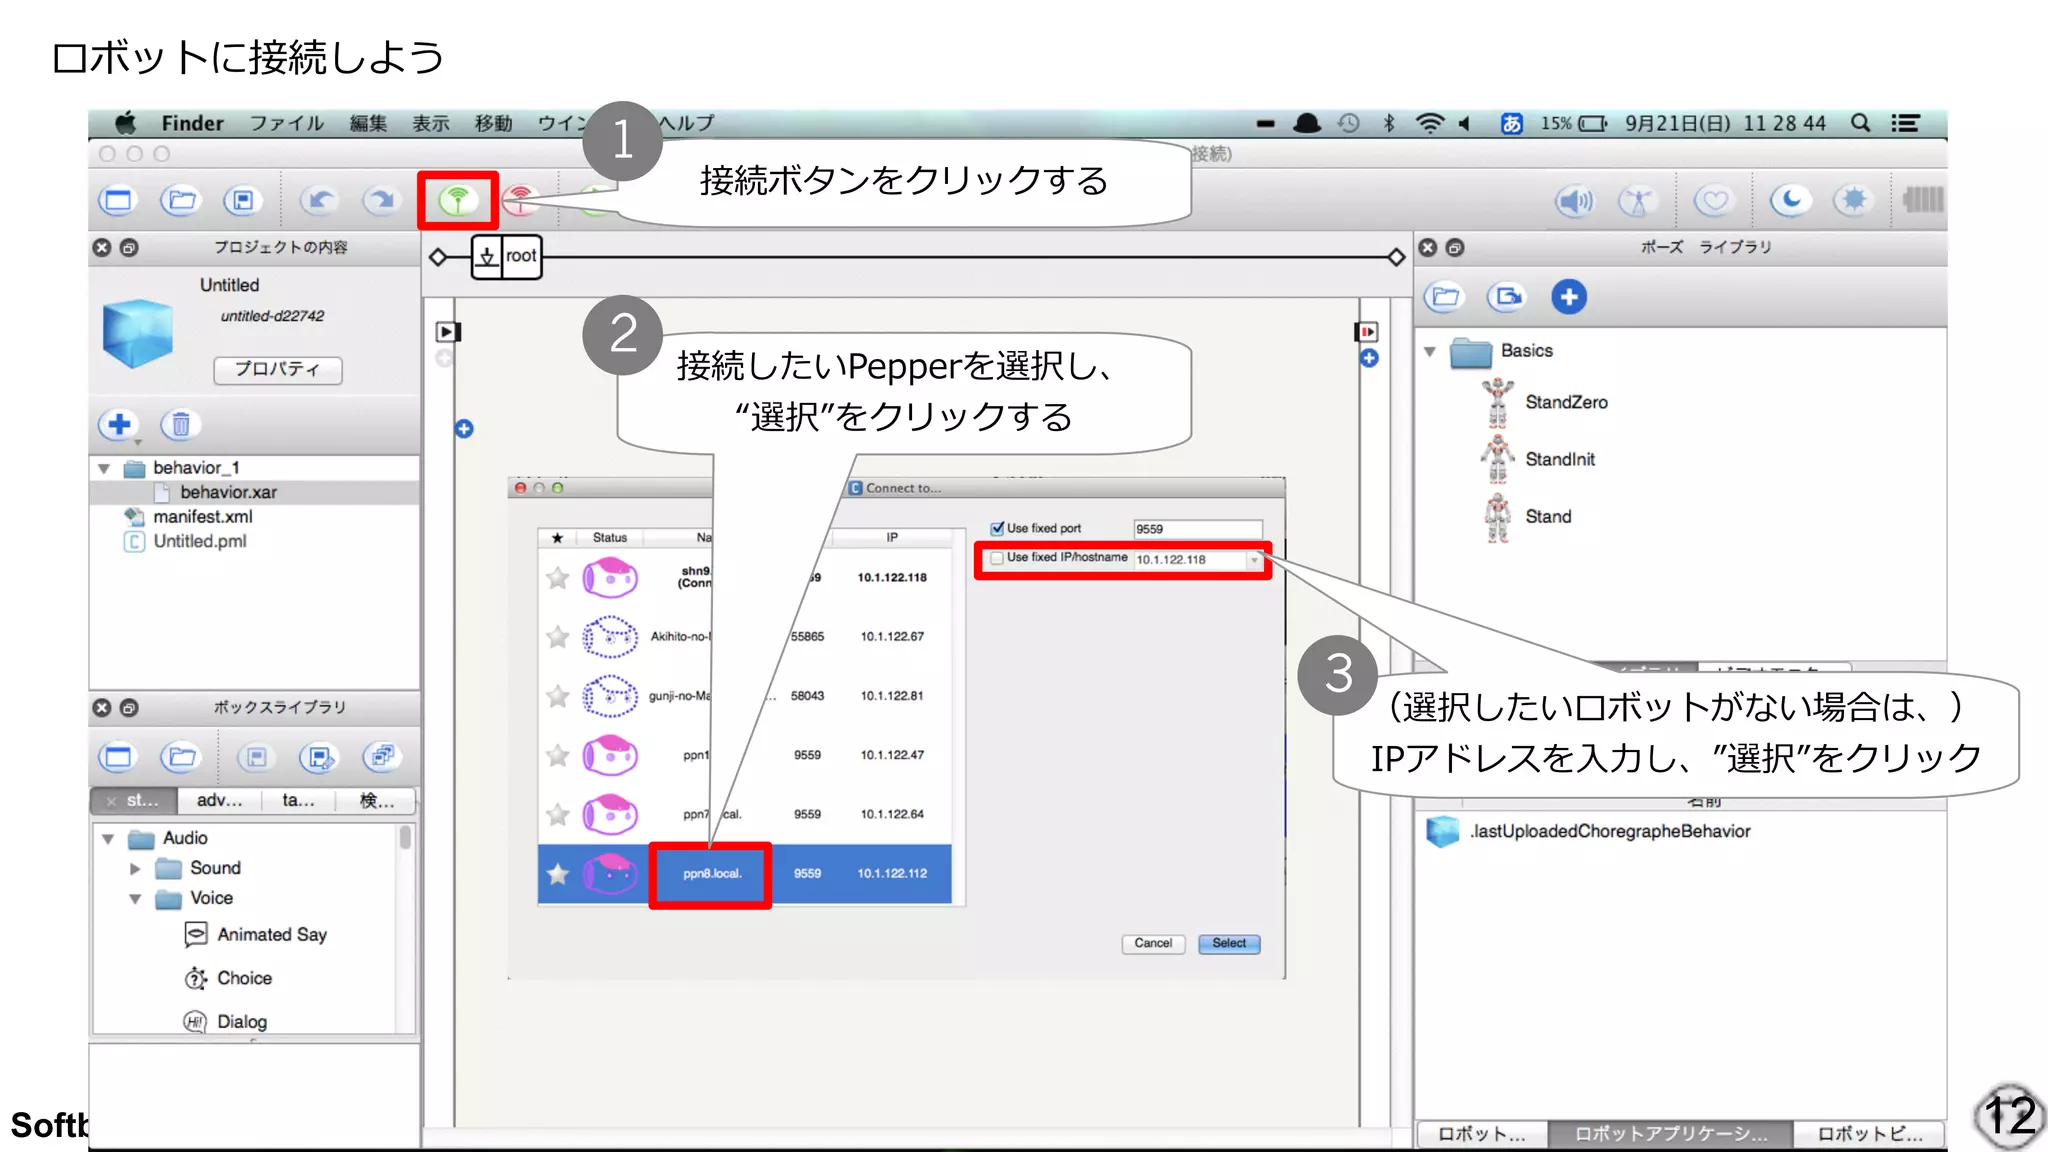
Task: Click the fixed port number field
Action: click(1198, 529)
